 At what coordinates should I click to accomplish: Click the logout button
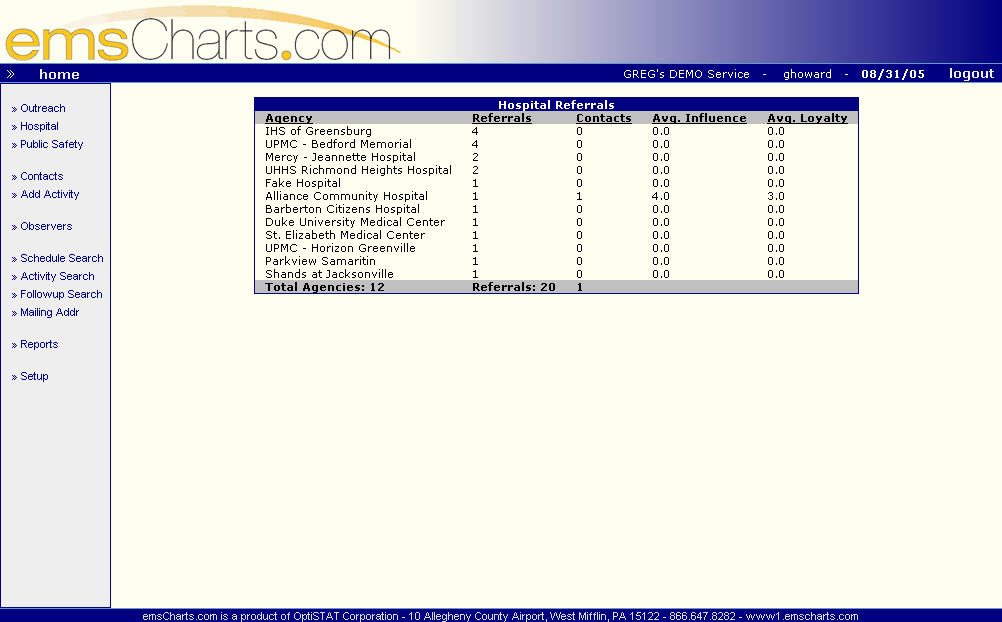(969, 73)
